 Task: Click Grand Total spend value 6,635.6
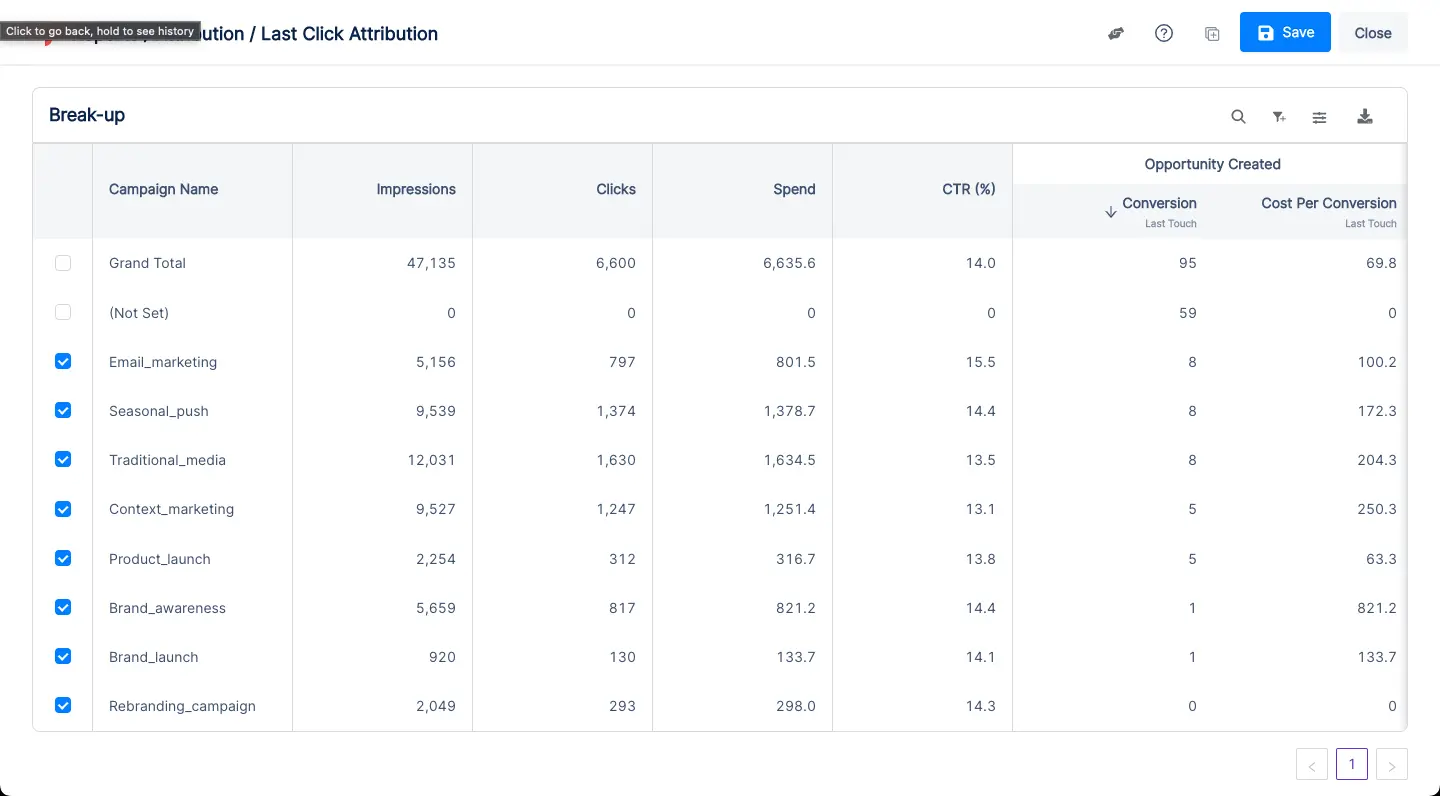tap(789, 263)
